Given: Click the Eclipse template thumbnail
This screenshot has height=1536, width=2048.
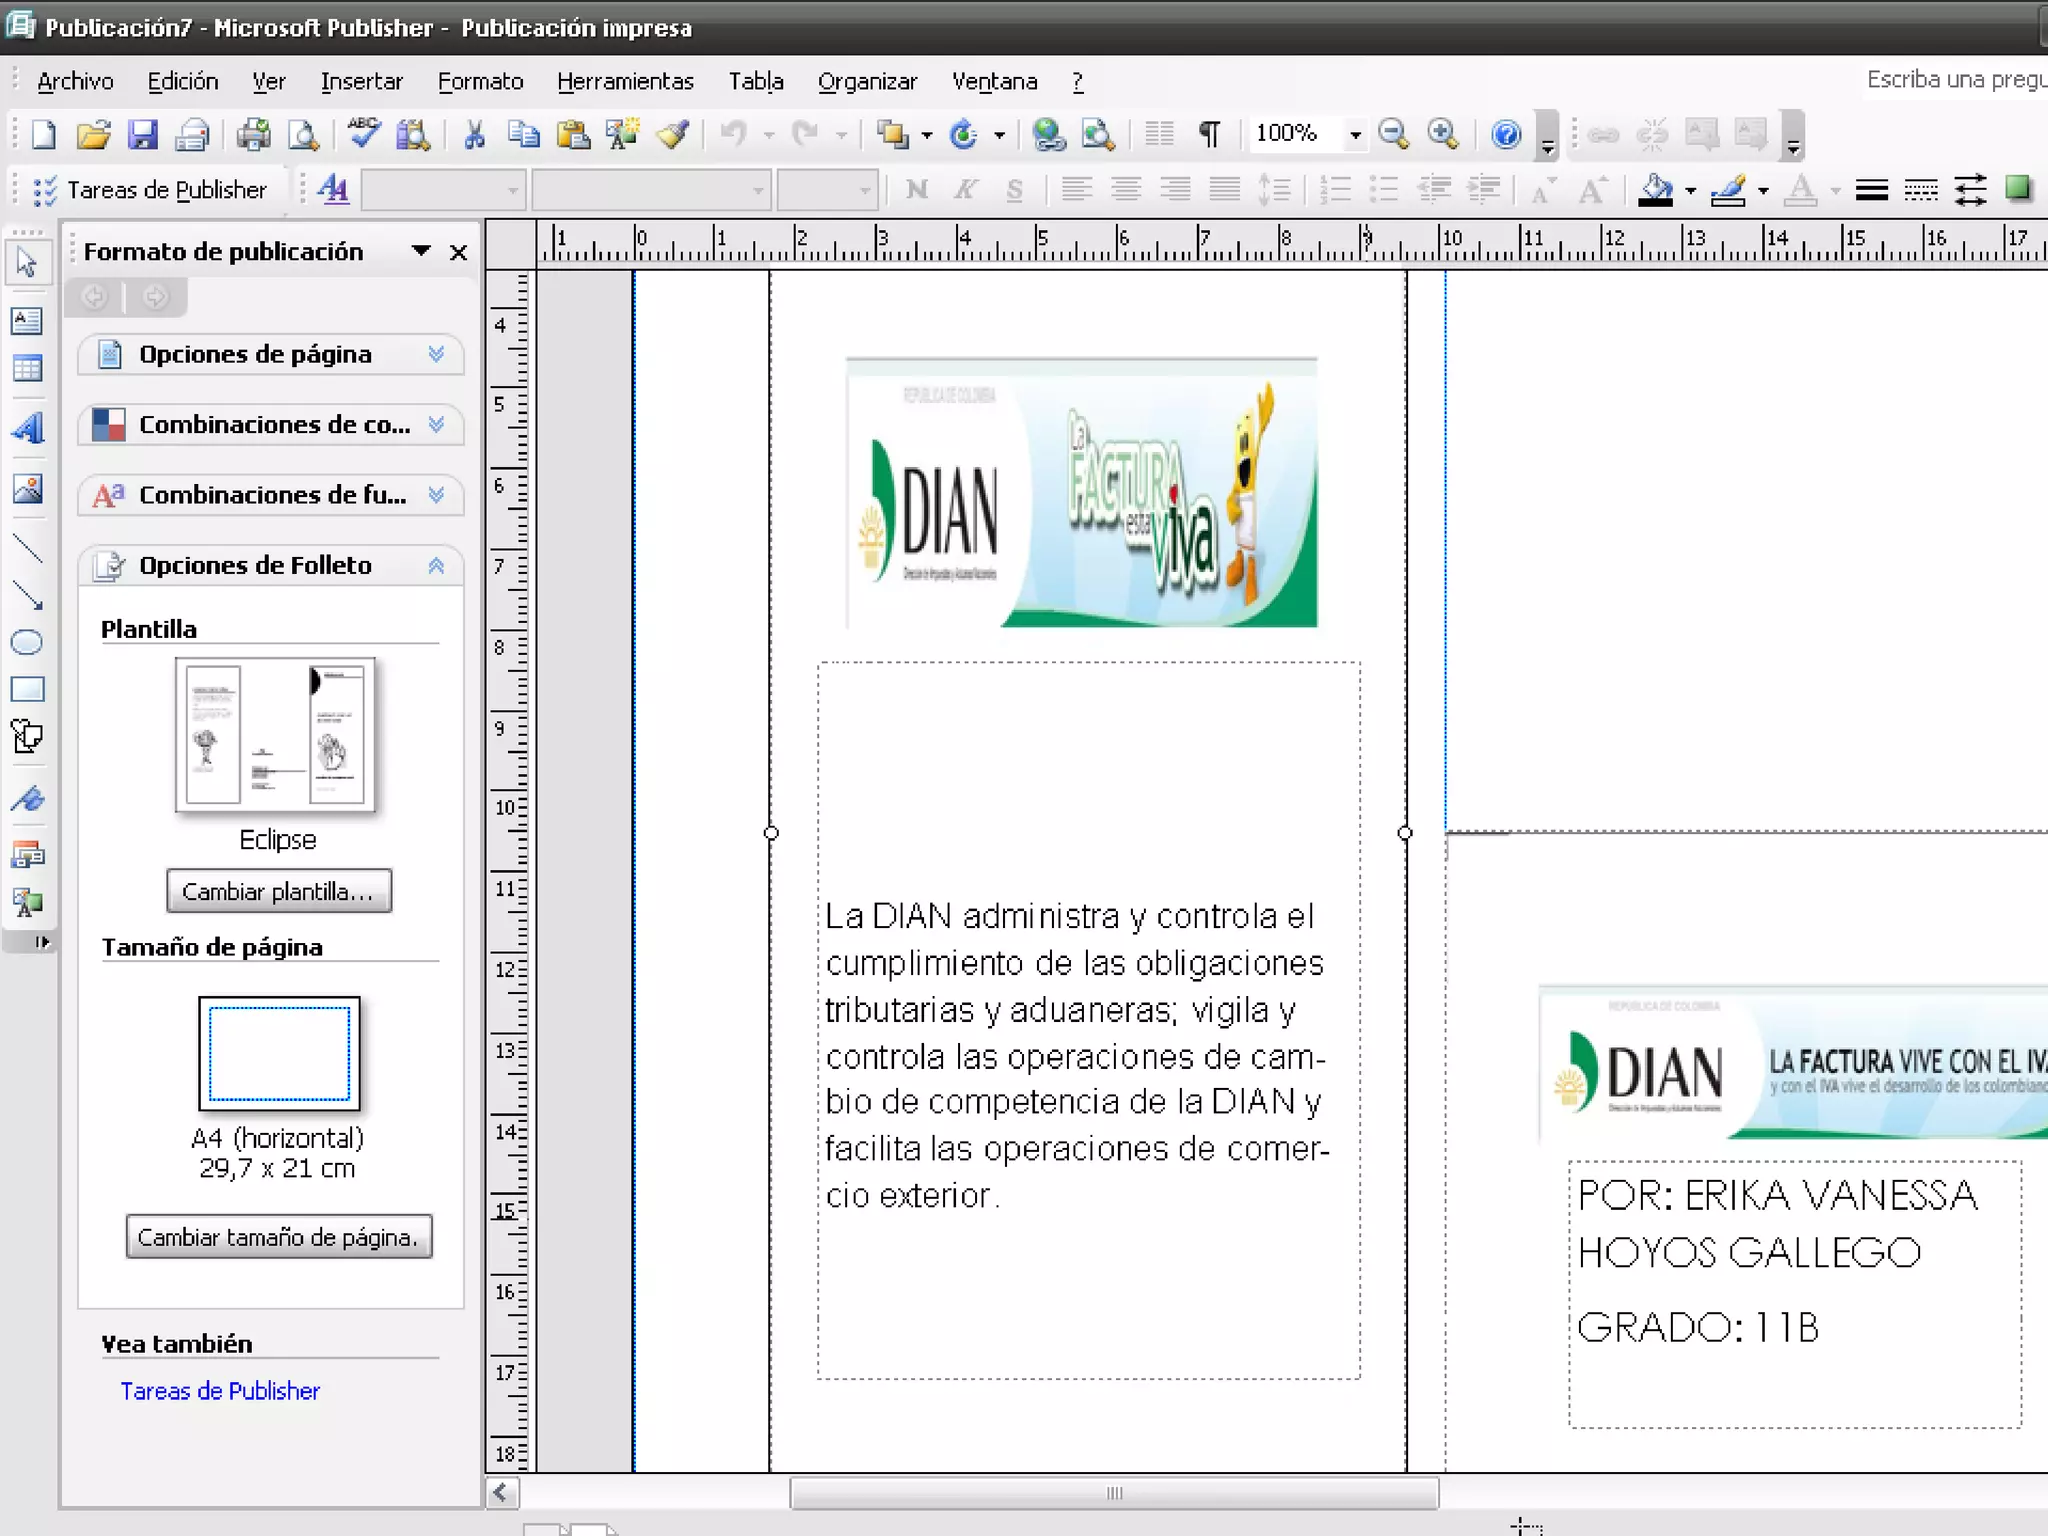Looking at the screenshot, I should 275,735.
